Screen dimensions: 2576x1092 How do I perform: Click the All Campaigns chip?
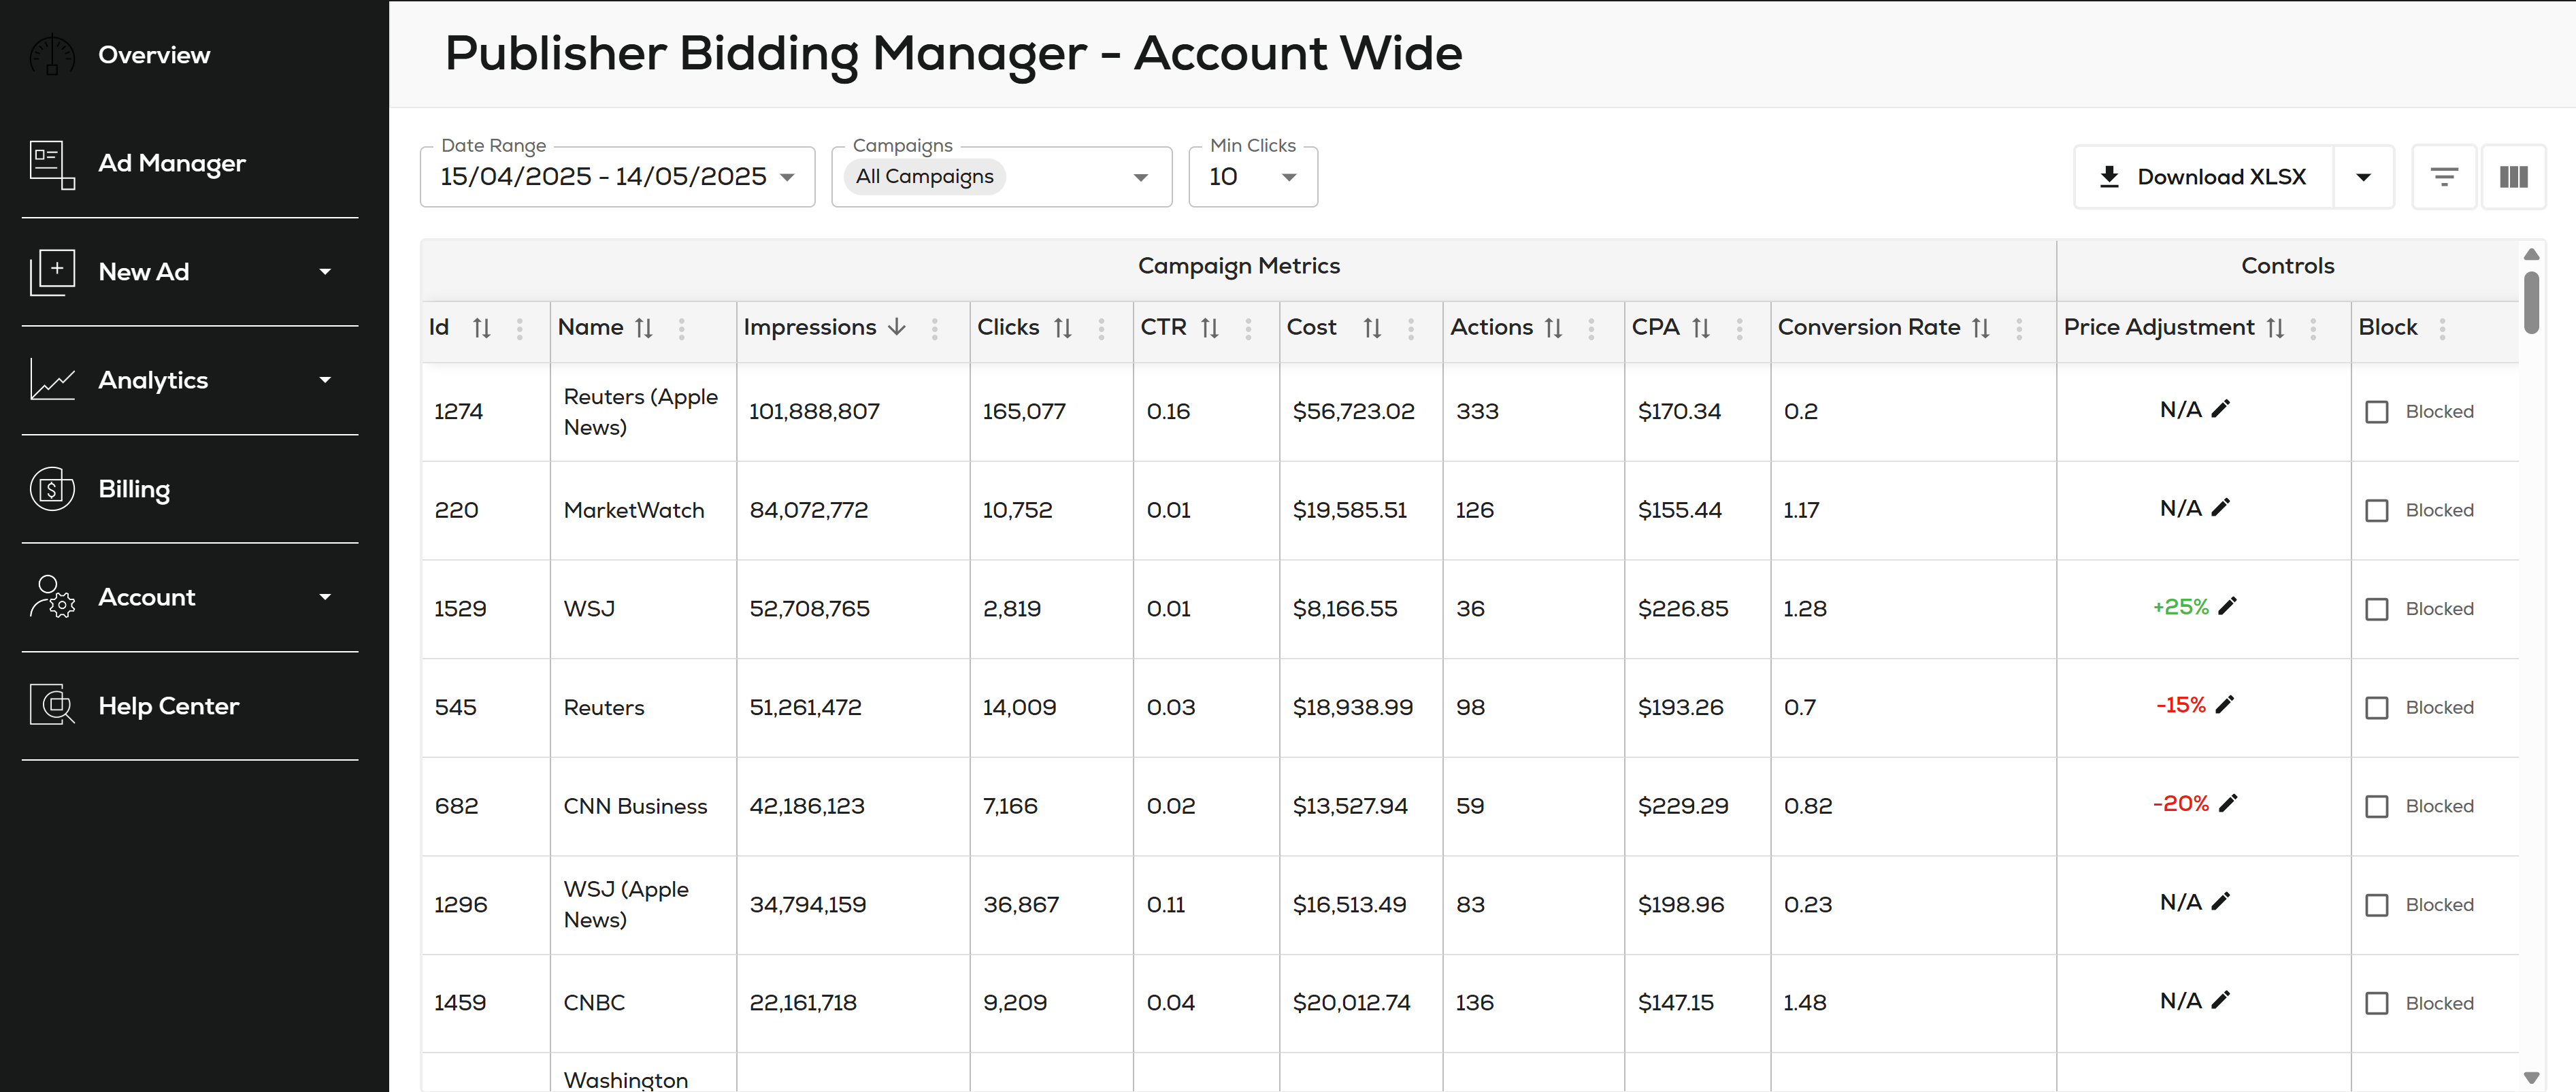pyautogui.click(x=924, y=177)
